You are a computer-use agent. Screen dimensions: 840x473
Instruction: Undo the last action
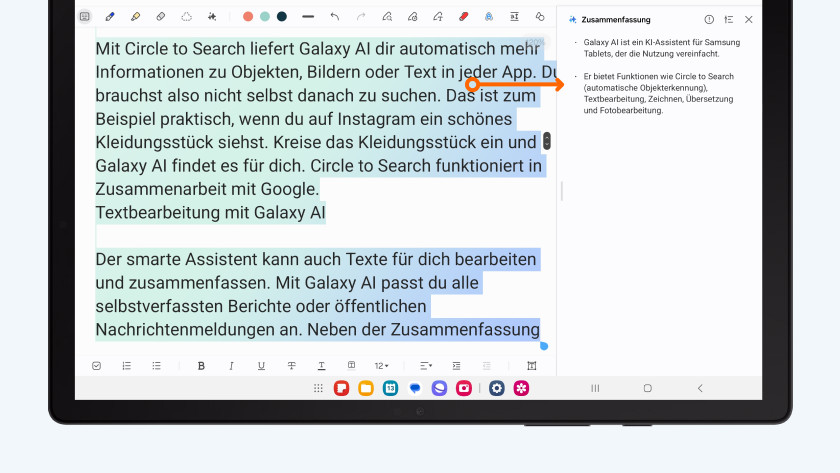(x=334, y=17)
